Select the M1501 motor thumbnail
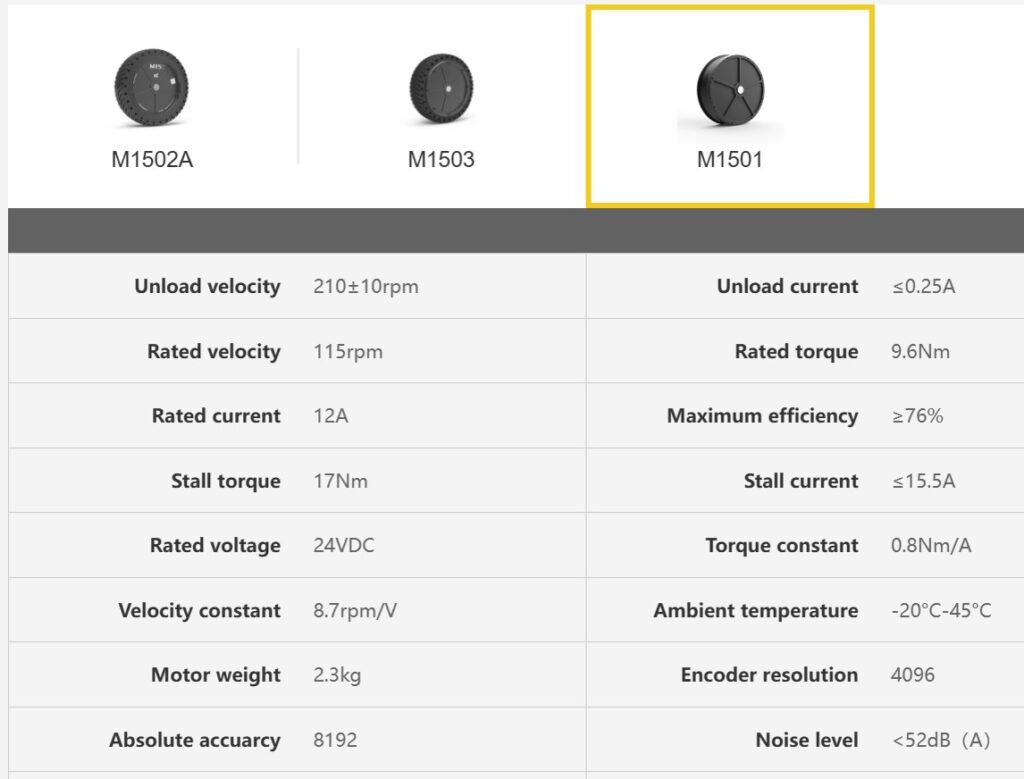Image resolution: width=1024 pixels, height=779 pixels. [x=730, y=91]
